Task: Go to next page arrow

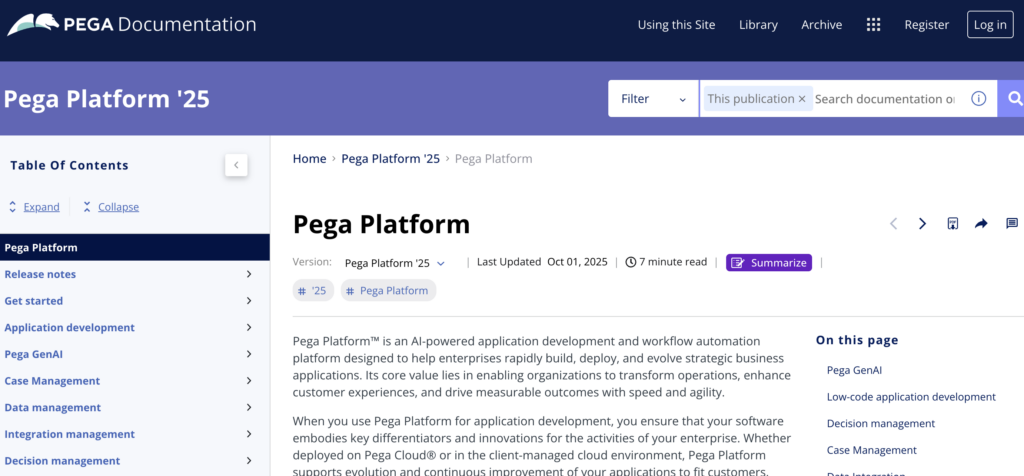Action: click(x=923, y=224)
